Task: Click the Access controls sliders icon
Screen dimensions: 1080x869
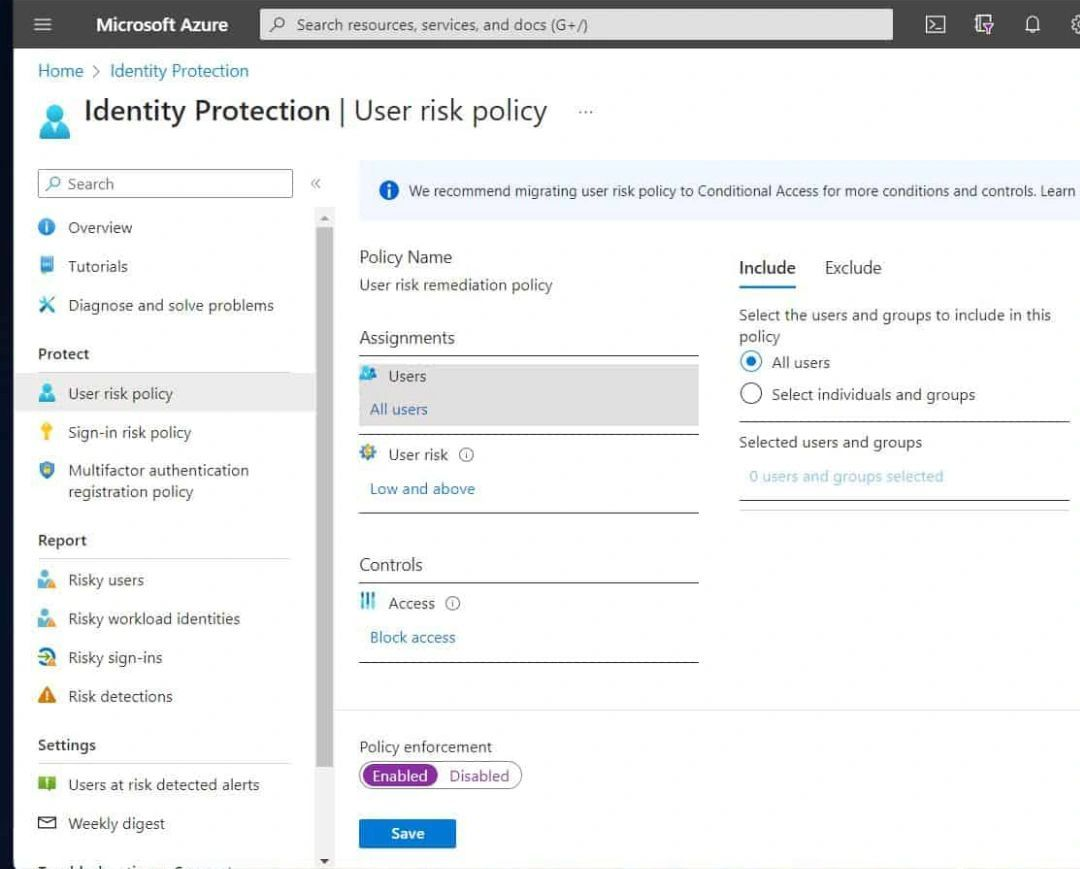Action: click(x=368, y=601)
